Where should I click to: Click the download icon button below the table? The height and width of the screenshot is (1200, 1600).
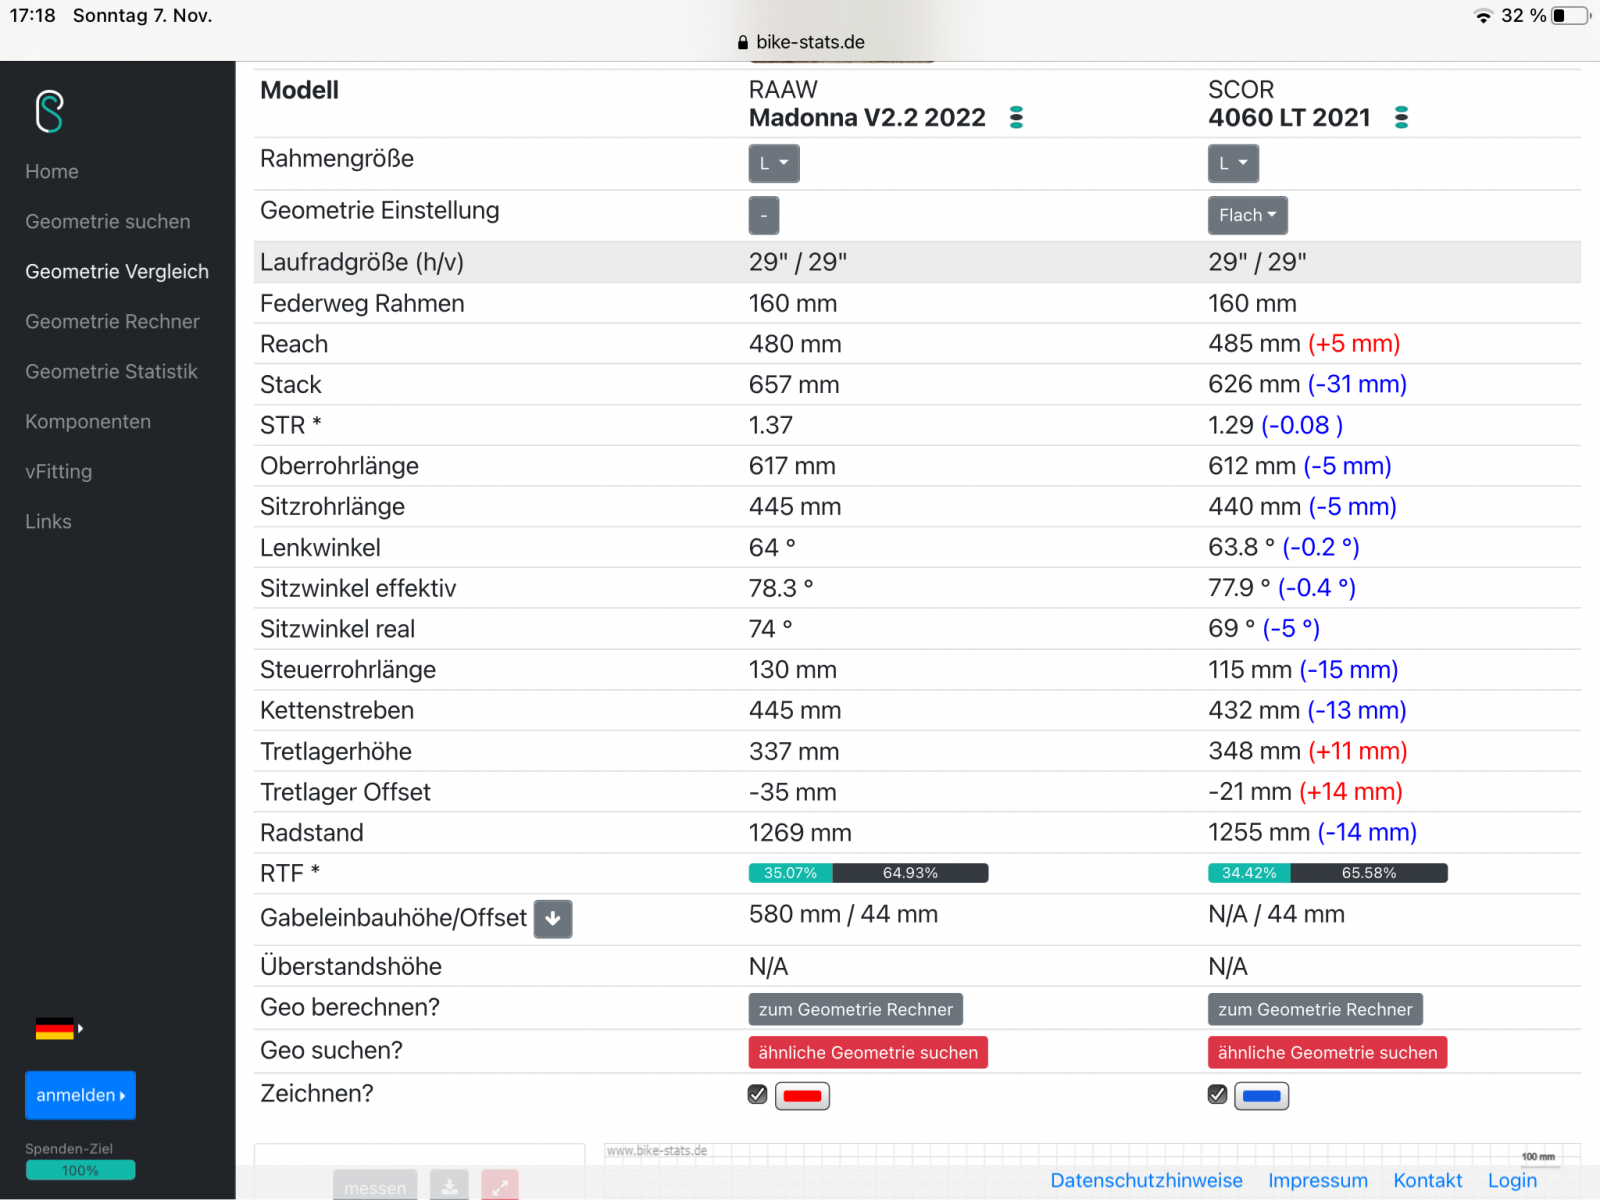450,1186
